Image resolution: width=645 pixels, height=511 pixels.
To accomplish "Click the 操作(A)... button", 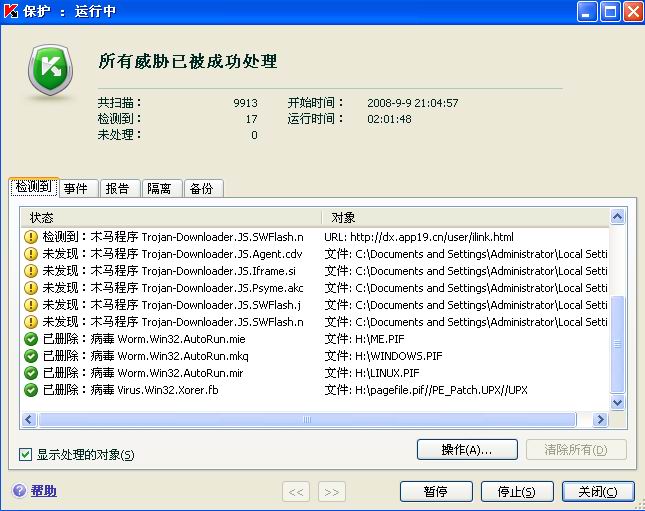I will pos(467,449).
